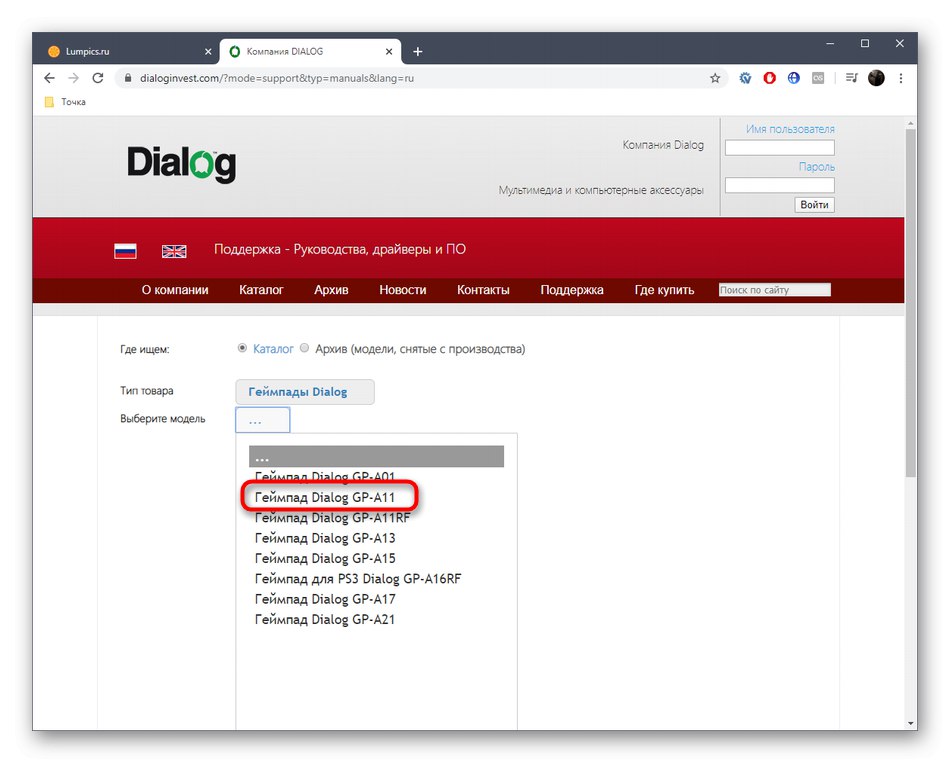Open Chrome three-dot menu
The height and width of the screenshot is (763, 950).
[x=901, y=78]
